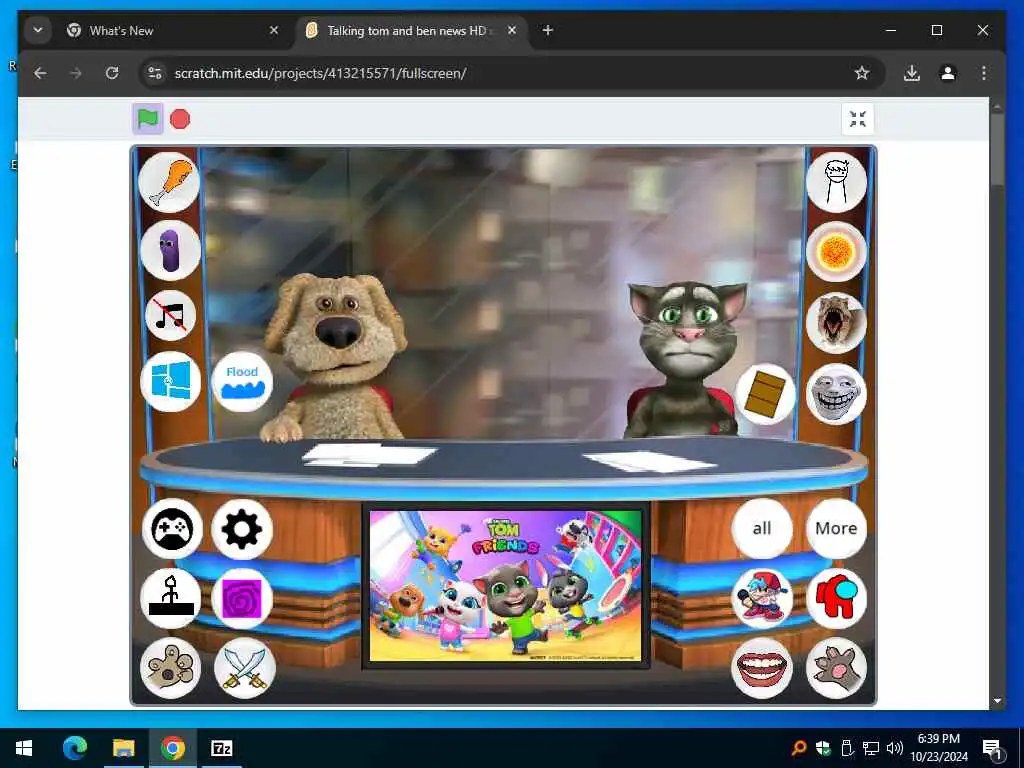1024x768 pixels.
Task: Stop the project with the red stop button
Action: 180,119
